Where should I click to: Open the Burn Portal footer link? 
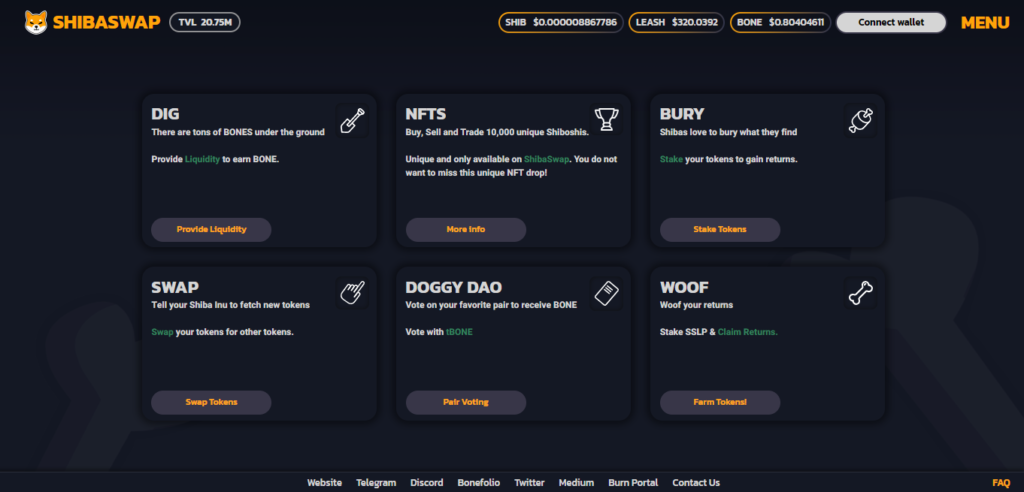click(633, 483)
